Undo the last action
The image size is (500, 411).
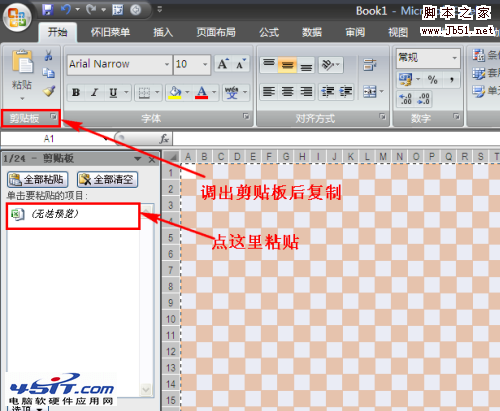(x=66, y=10)
